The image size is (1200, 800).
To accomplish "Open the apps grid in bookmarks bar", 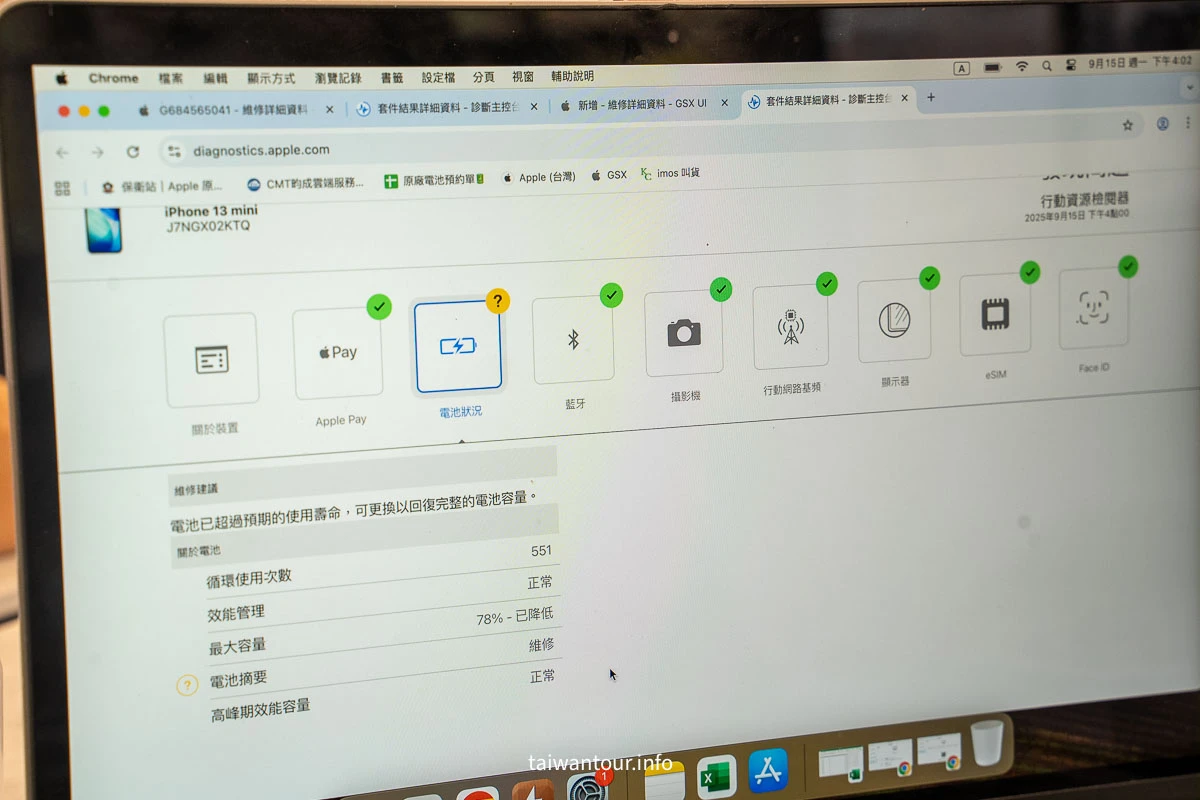I will [x=62, y=188].
